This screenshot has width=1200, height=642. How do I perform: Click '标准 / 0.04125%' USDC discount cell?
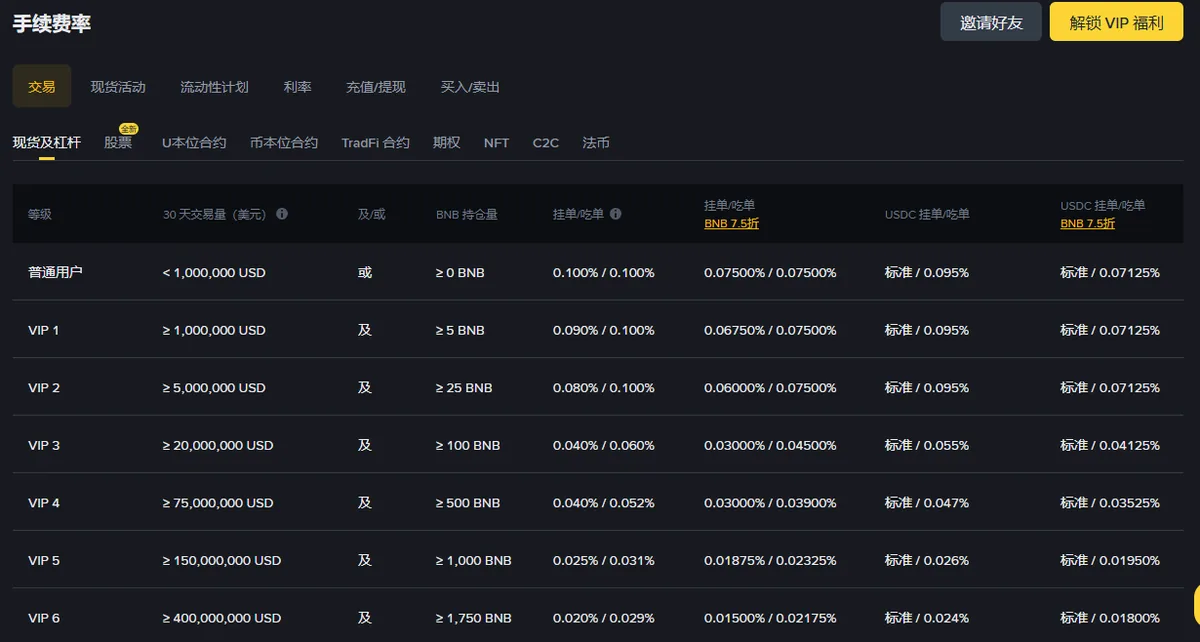pos(1110,445)
